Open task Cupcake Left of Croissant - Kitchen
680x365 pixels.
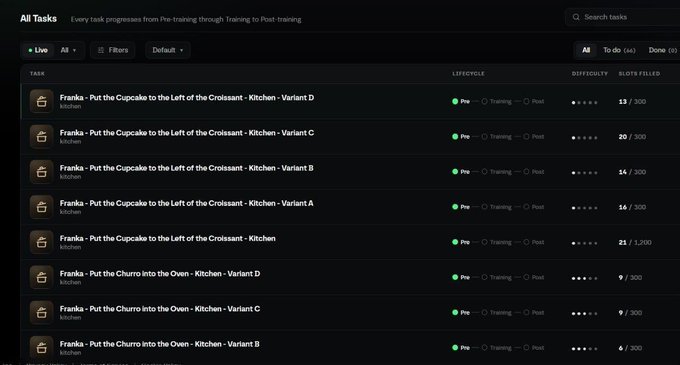[x=167, y=238]
